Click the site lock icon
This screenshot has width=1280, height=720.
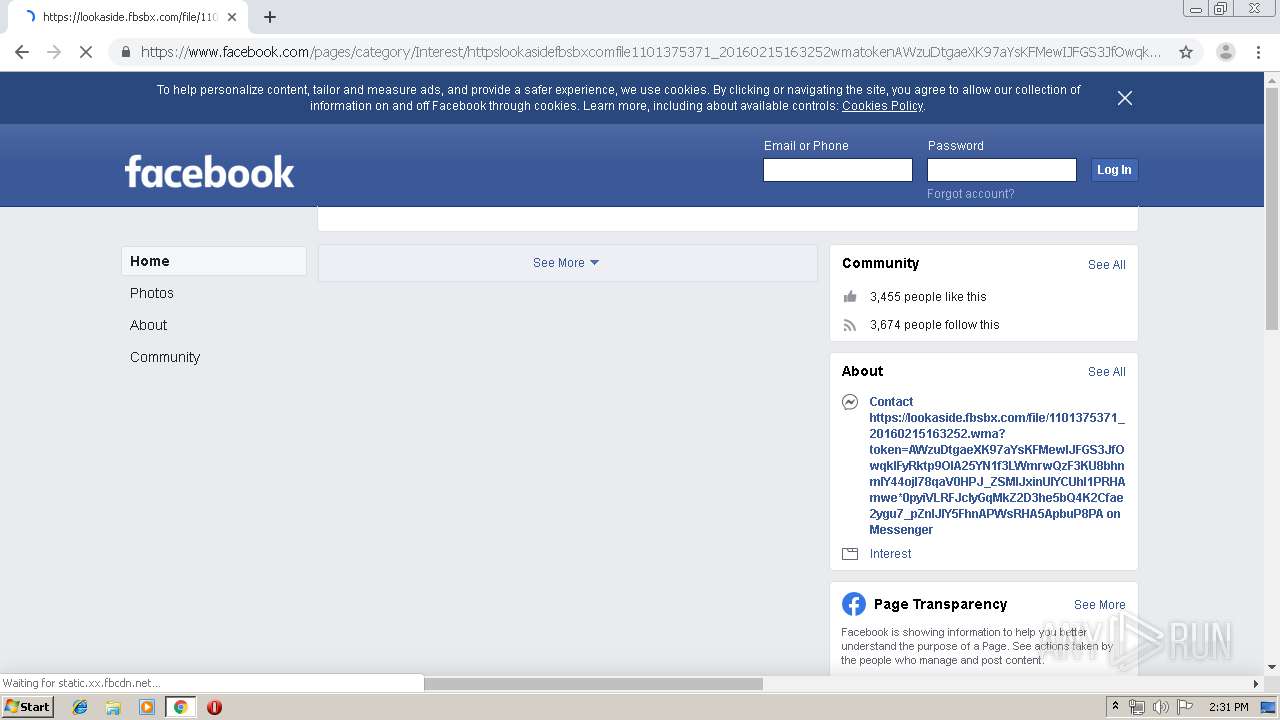125,52
